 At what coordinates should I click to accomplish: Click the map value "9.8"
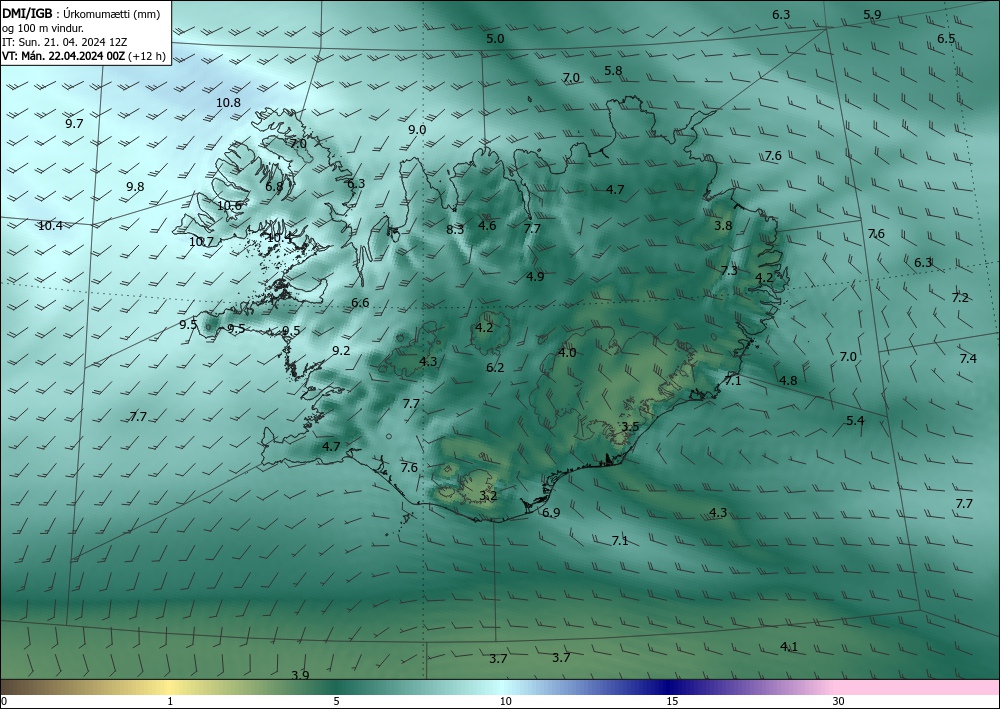tap(135, 187)
